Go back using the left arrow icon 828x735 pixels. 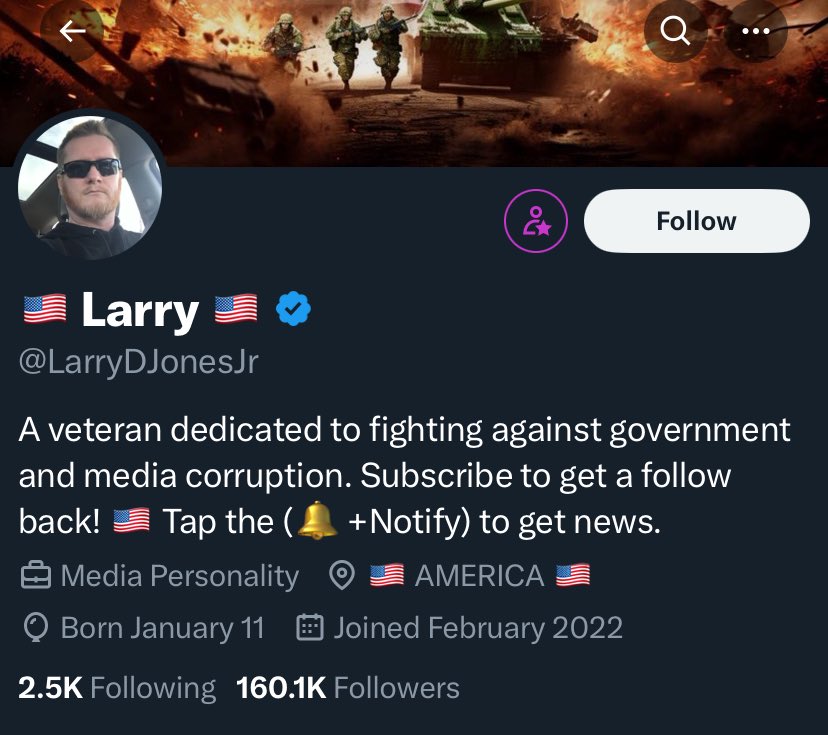[x=72, y=31]
